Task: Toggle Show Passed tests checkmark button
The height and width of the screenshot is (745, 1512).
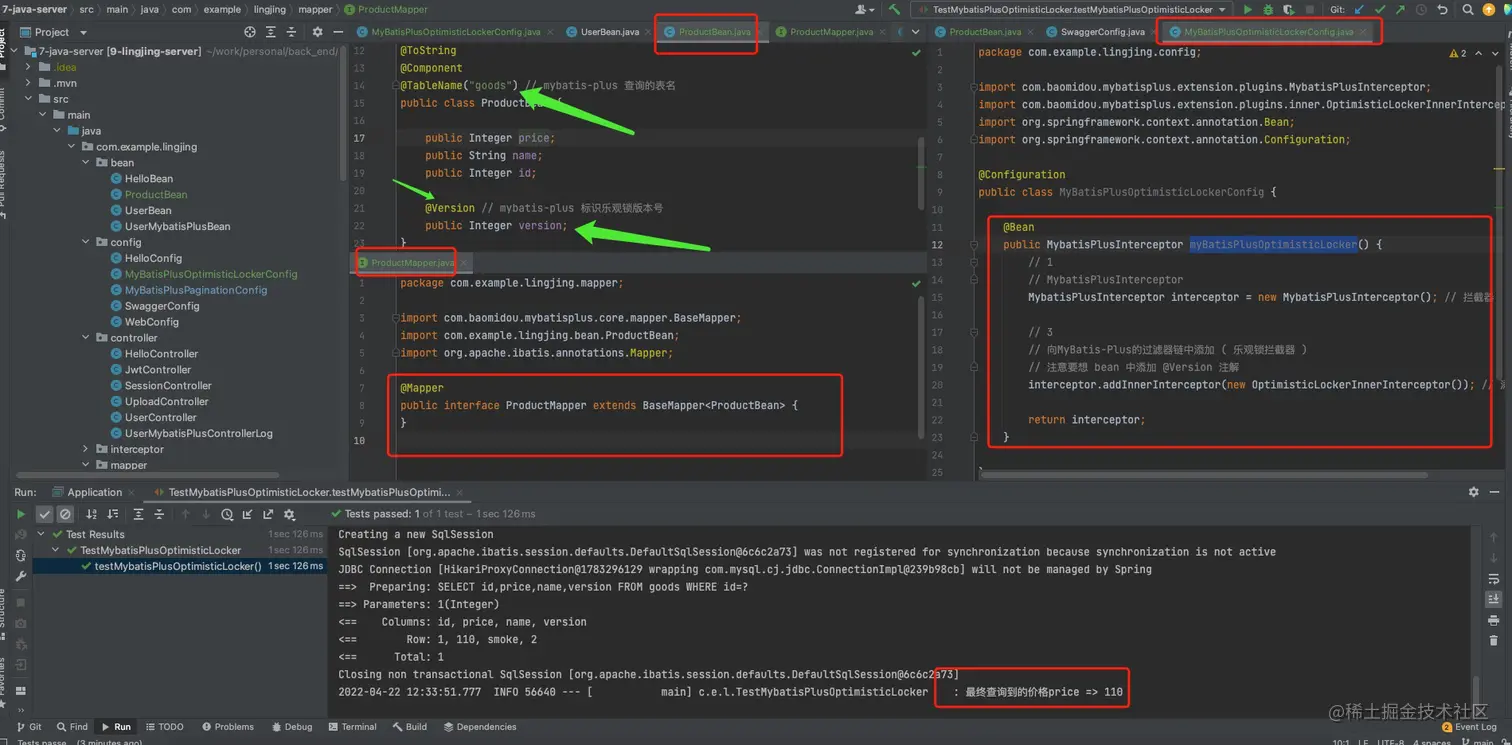Action: pos(44,514)
